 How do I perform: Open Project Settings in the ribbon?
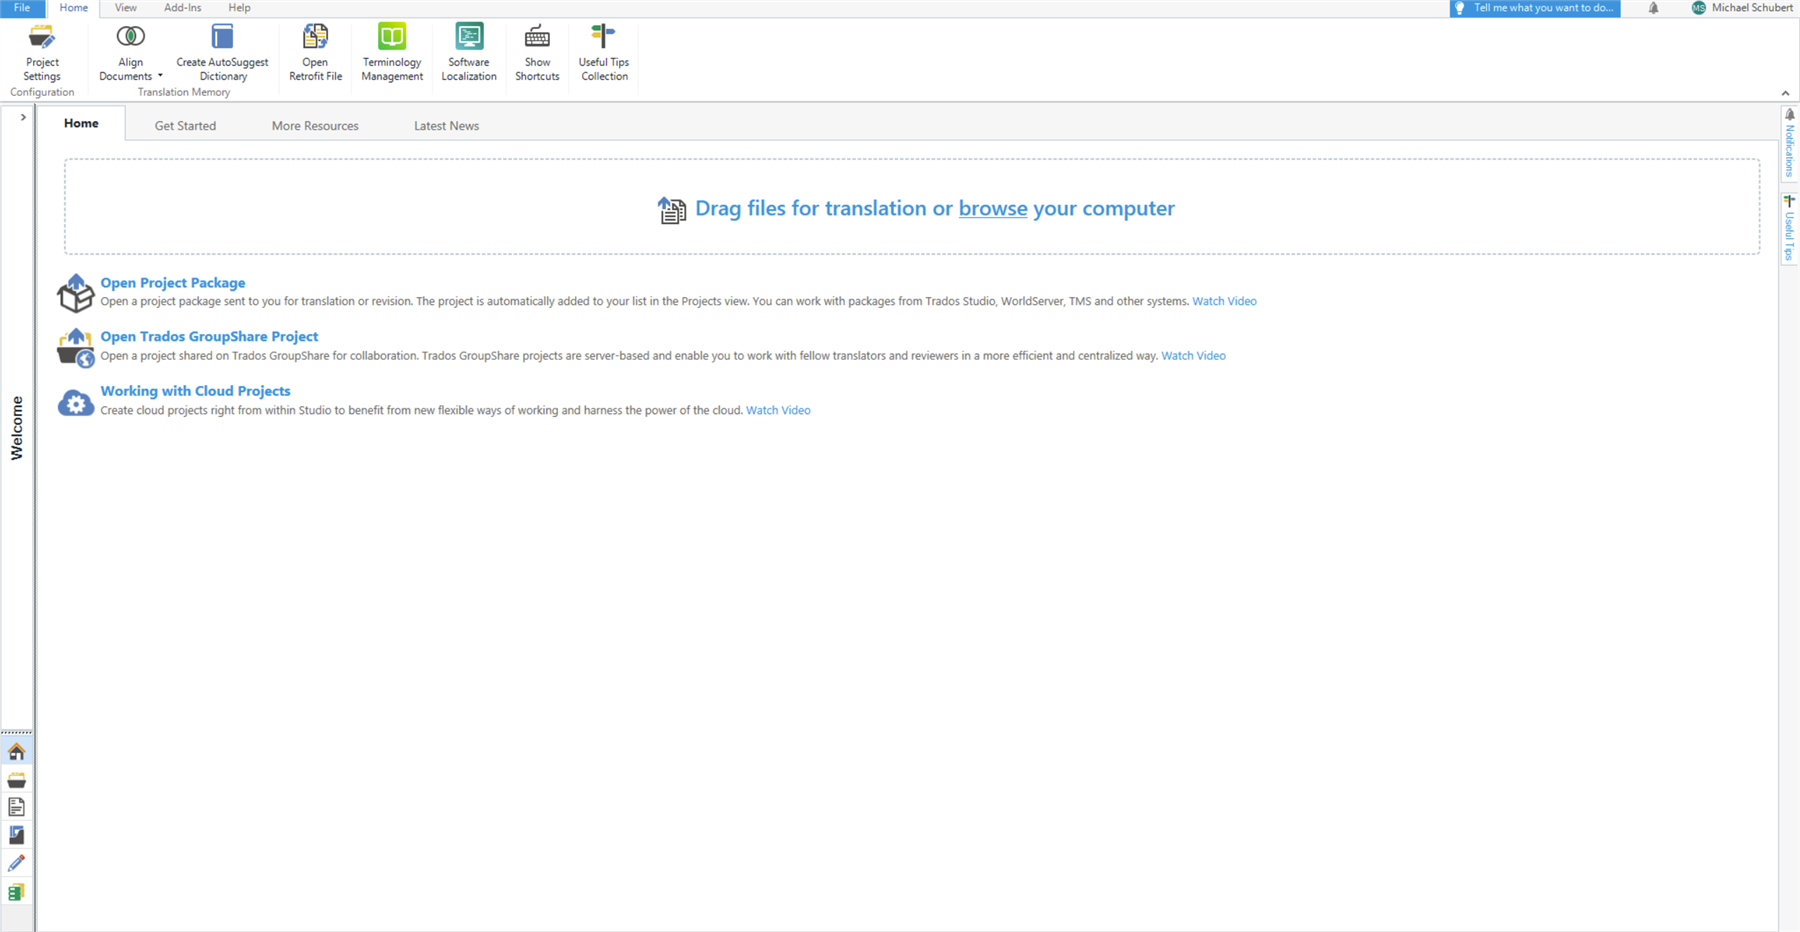(x=42, y=53)
